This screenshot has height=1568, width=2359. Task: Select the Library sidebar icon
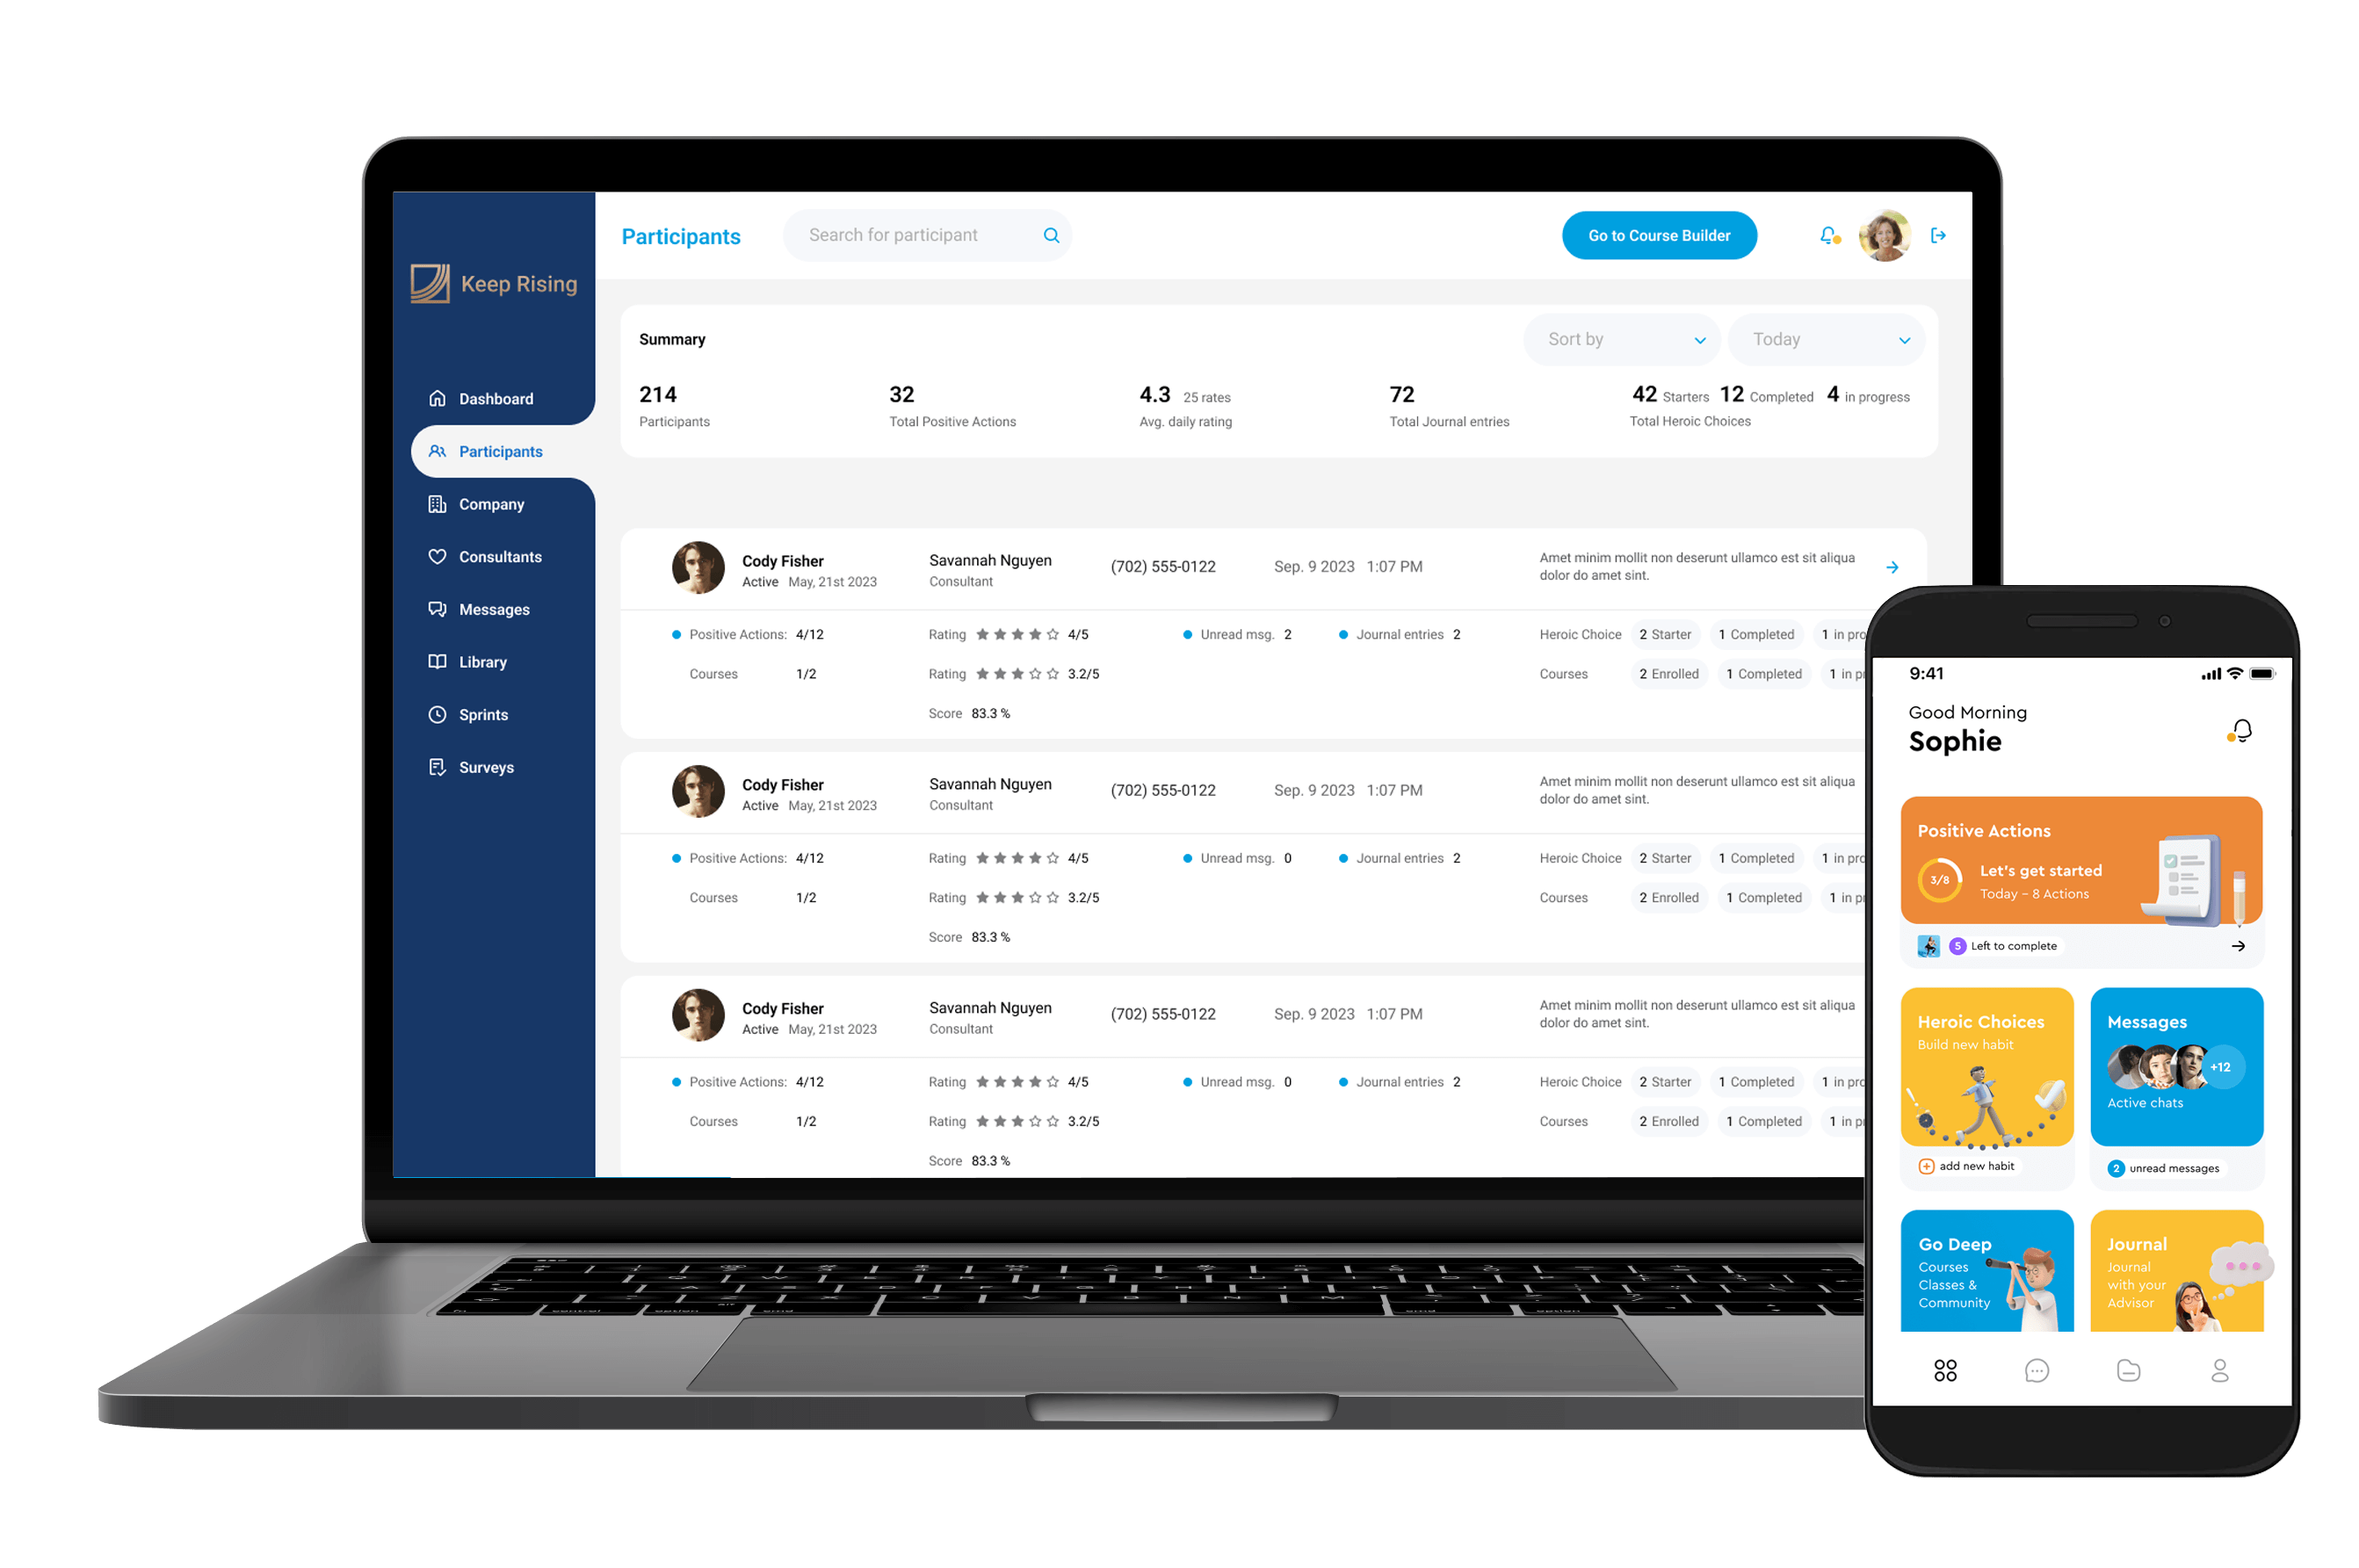pos(436,661)
